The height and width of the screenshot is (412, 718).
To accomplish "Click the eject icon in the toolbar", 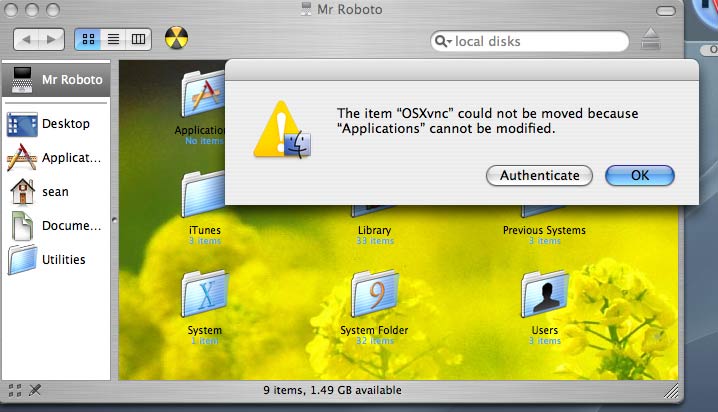I will click(x=651, y=38).
